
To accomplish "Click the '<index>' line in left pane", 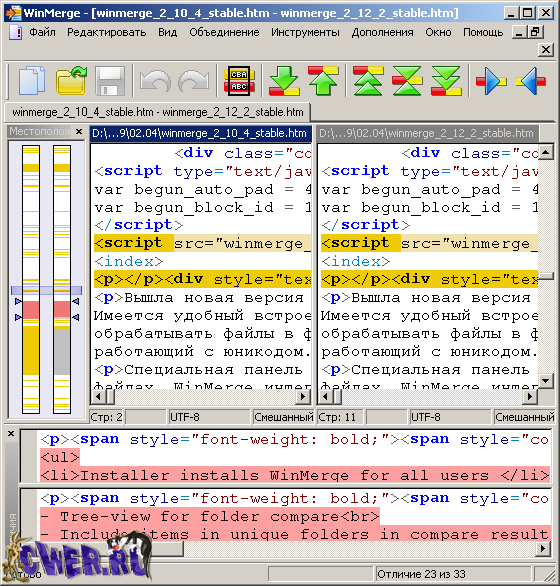I will point(129,261).
